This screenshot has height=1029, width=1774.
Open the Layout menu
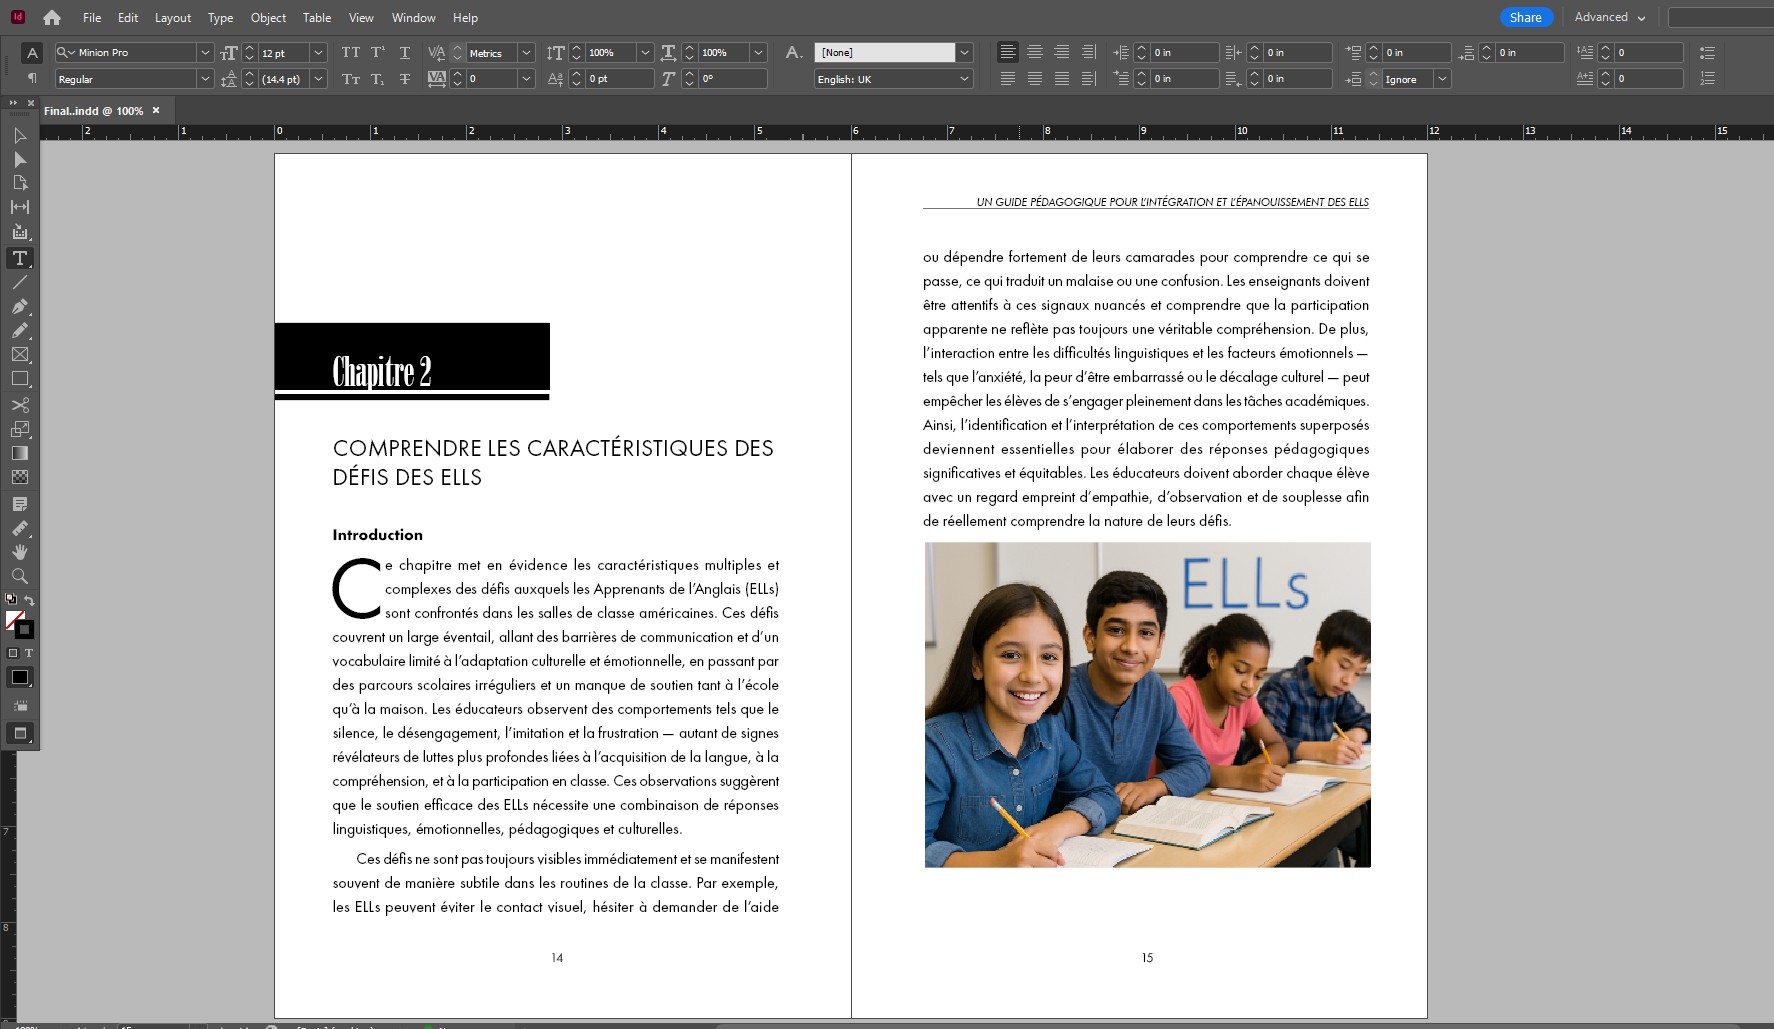172,18
